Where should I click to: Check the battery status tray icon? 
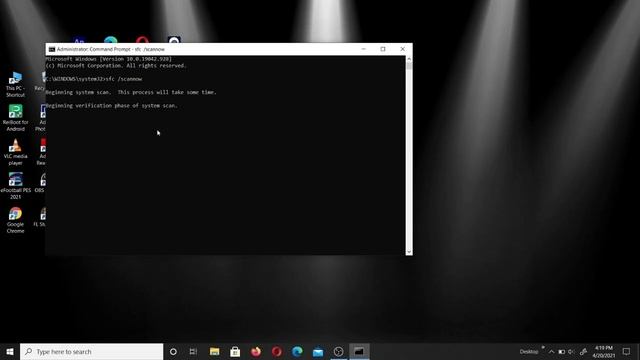pyautogui.click(x=562, y=352)
